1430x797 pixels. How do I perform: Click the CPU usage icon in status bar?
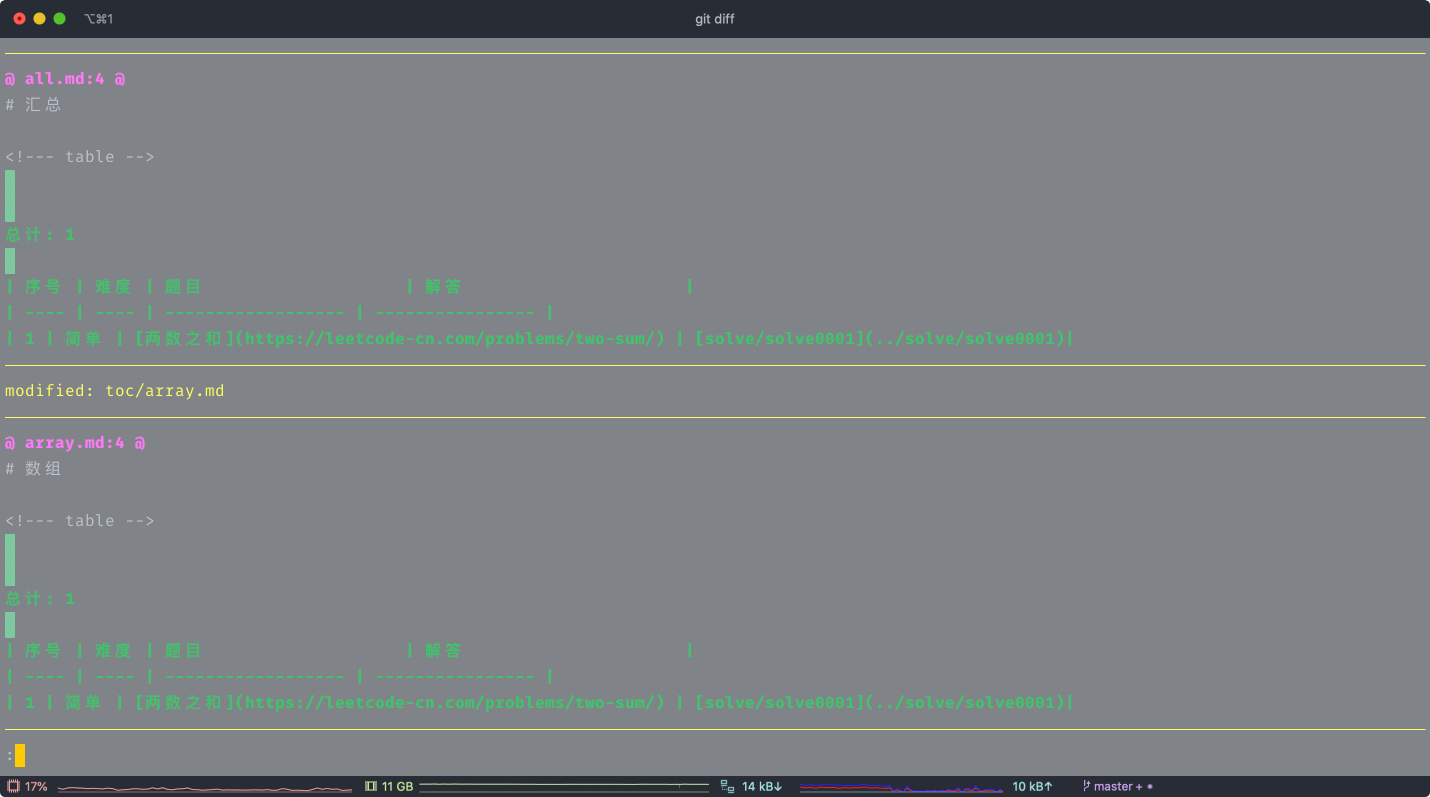(14, 787)
